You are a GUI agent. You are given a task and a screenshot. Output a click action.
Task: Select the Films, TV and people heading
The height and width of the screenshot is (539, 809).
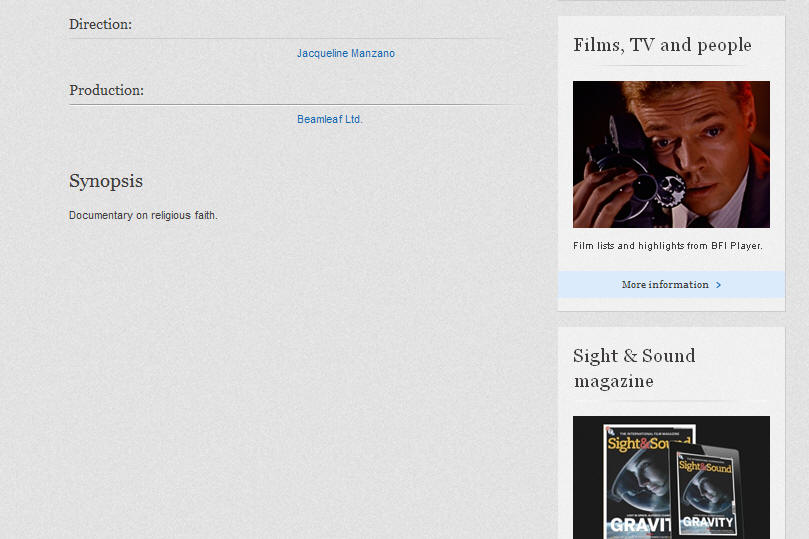662,45
